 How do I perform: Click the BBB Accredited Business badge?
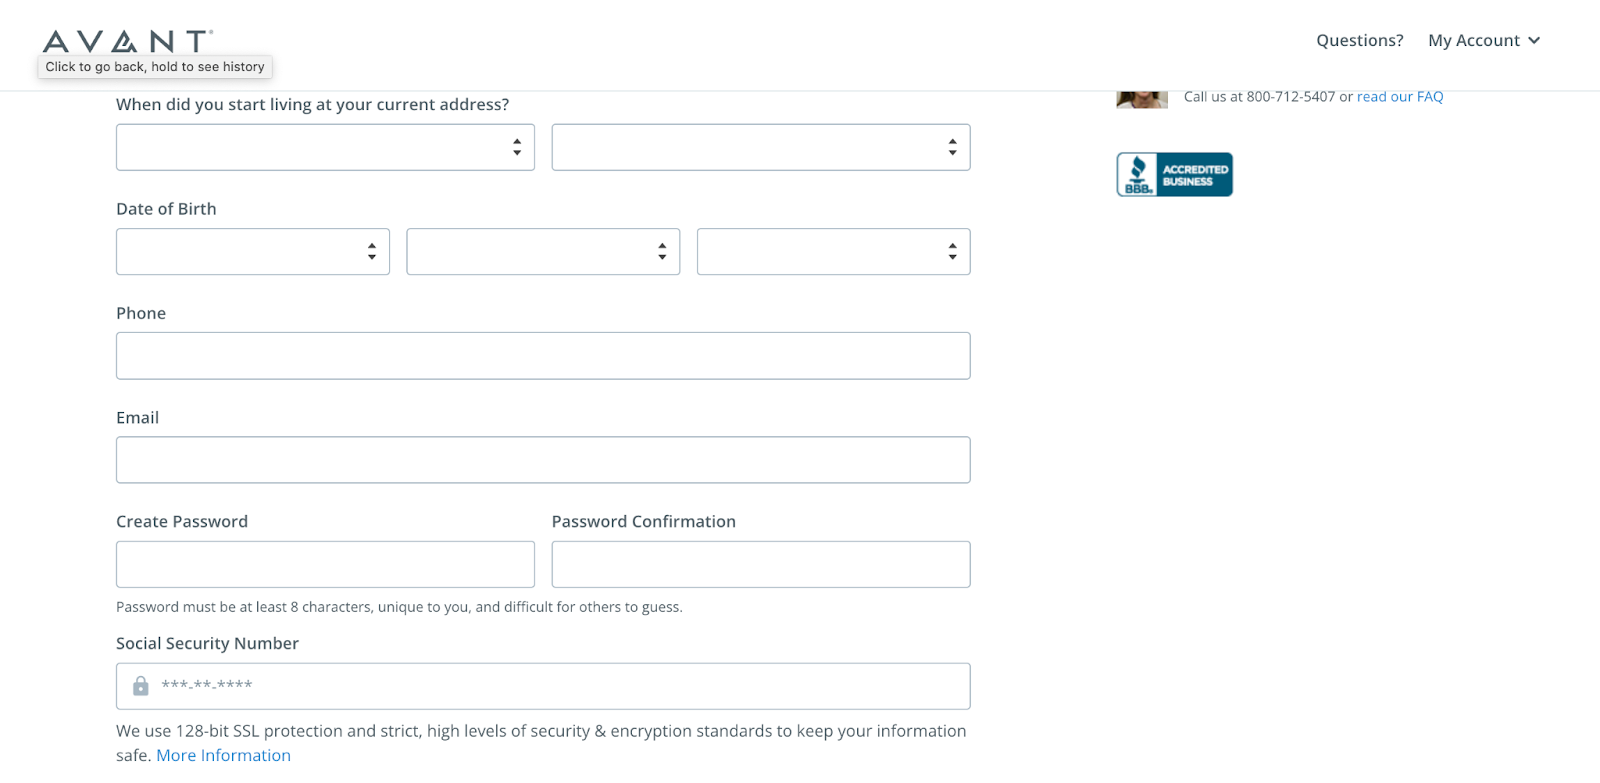1174,174
